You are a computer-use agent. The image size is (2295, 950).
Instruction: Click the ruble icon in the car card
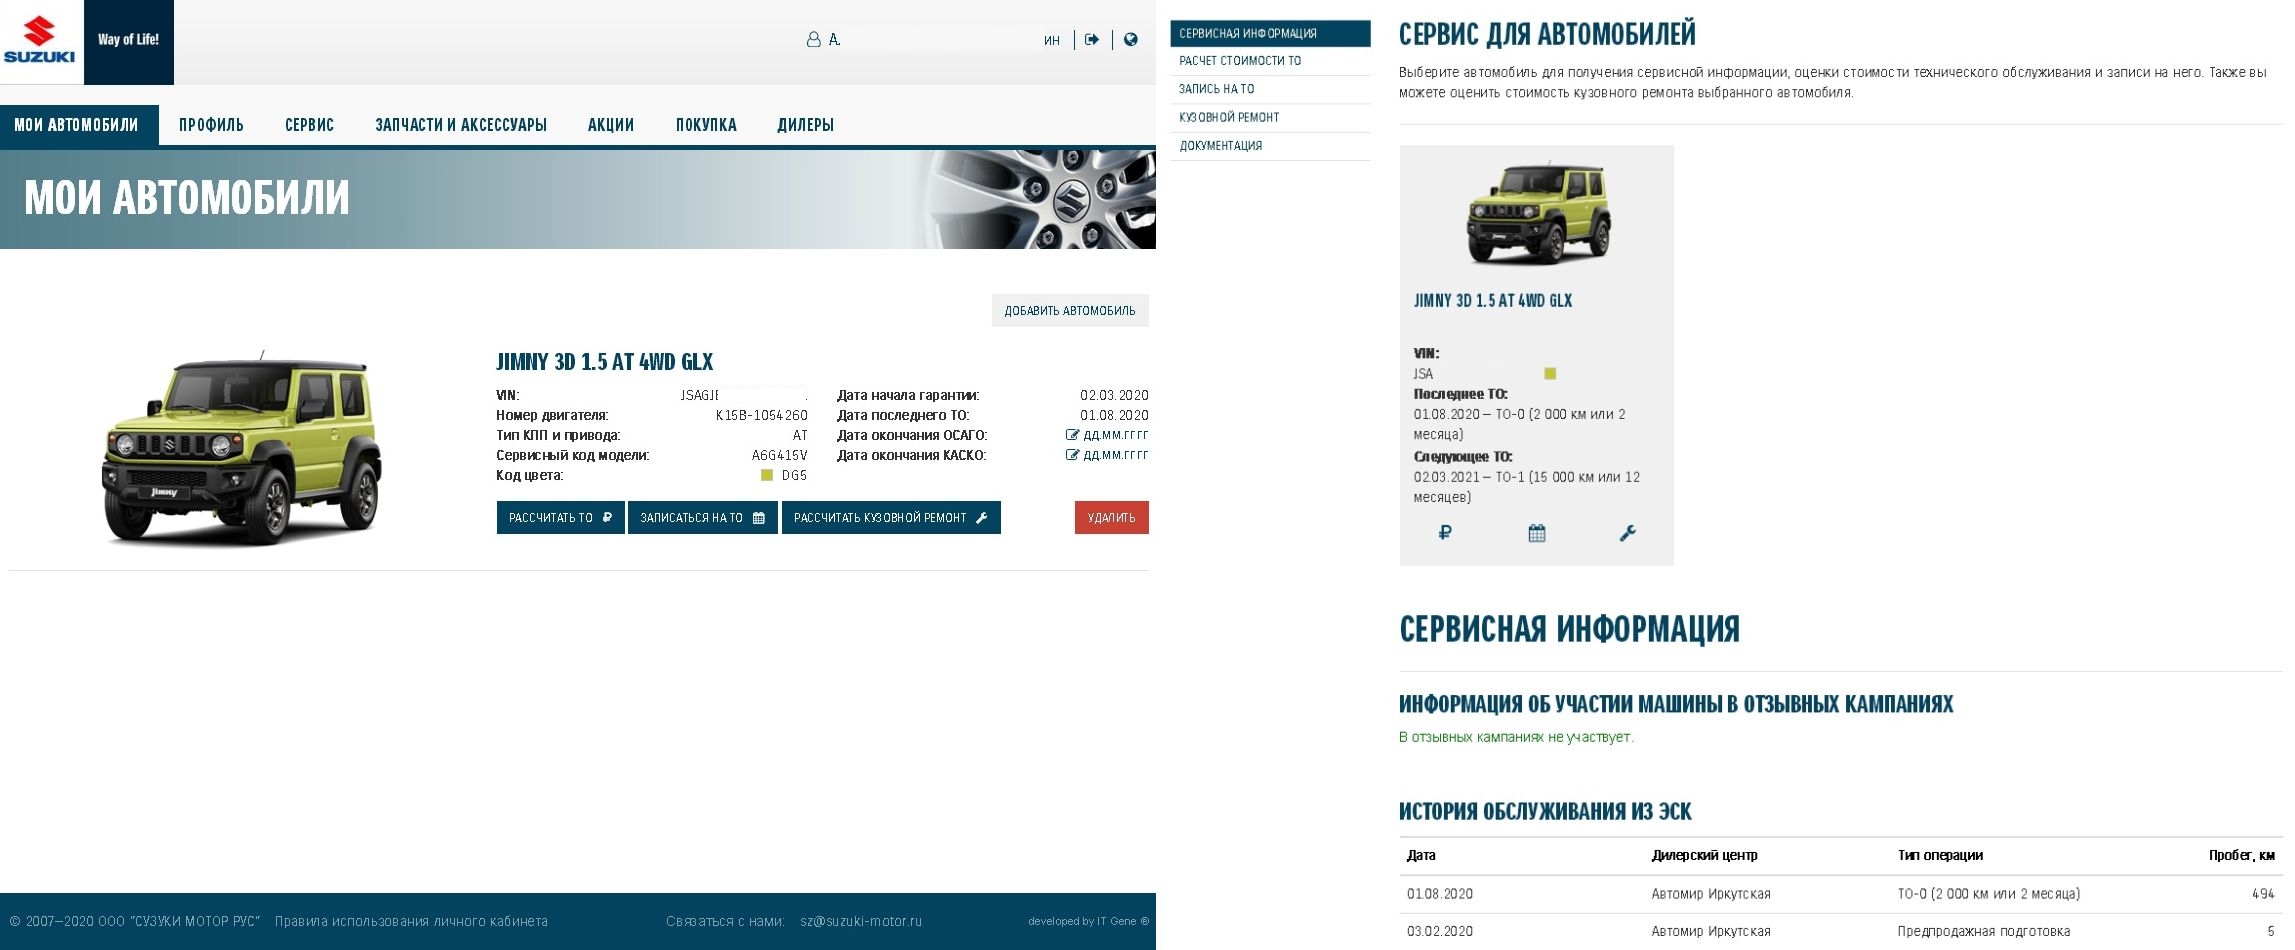point(1444,533)
